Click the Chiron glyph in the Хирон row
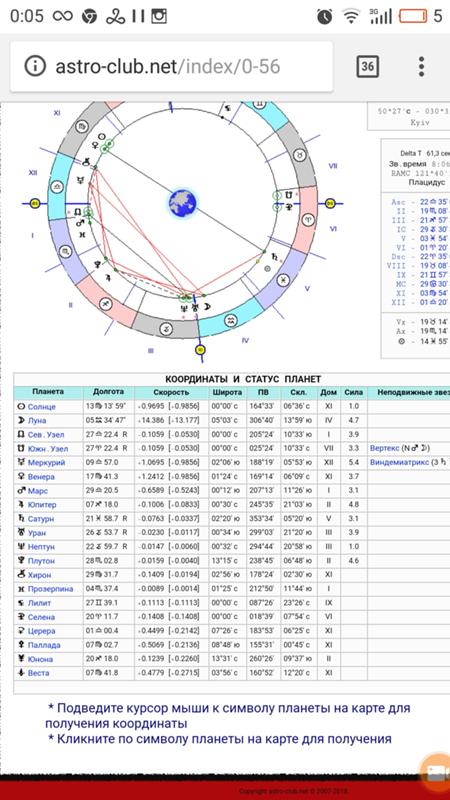Screen dimensions: 450x800 click(x=21, y=575)
